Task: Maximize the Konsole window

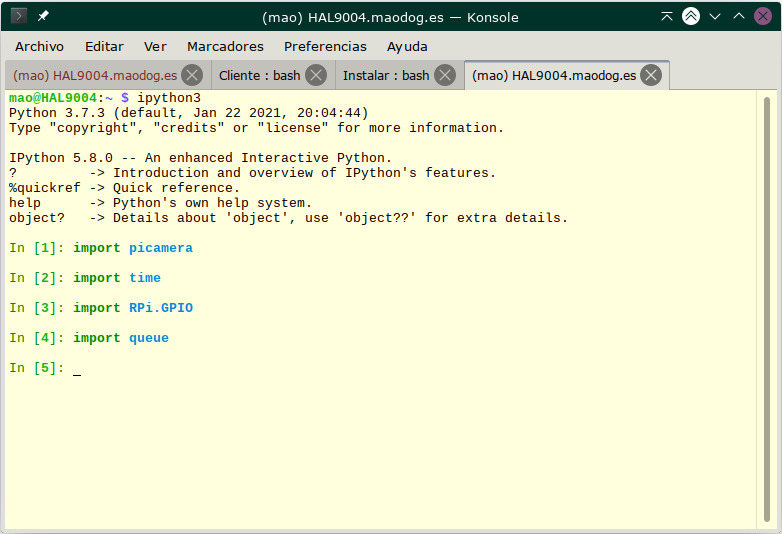Action: coord(739,17)
